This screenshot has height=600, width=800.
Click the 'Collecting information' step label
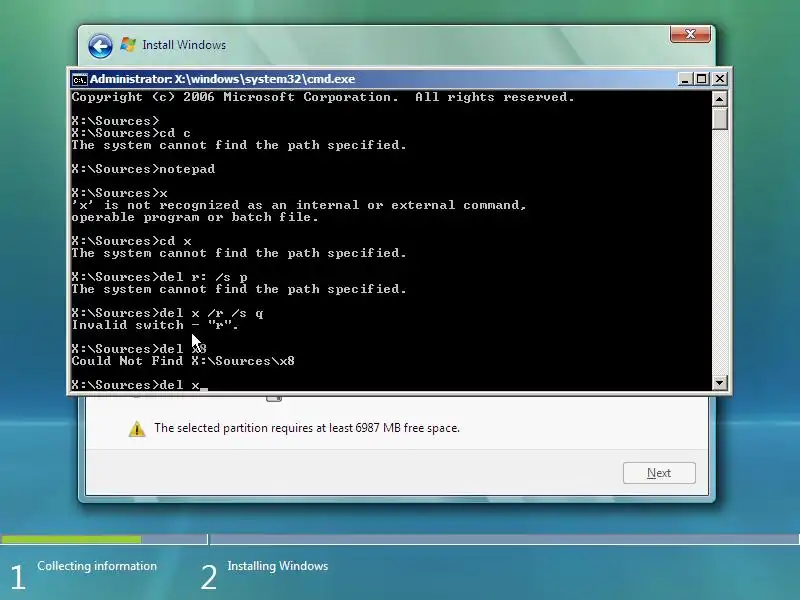tap(97, 566)
